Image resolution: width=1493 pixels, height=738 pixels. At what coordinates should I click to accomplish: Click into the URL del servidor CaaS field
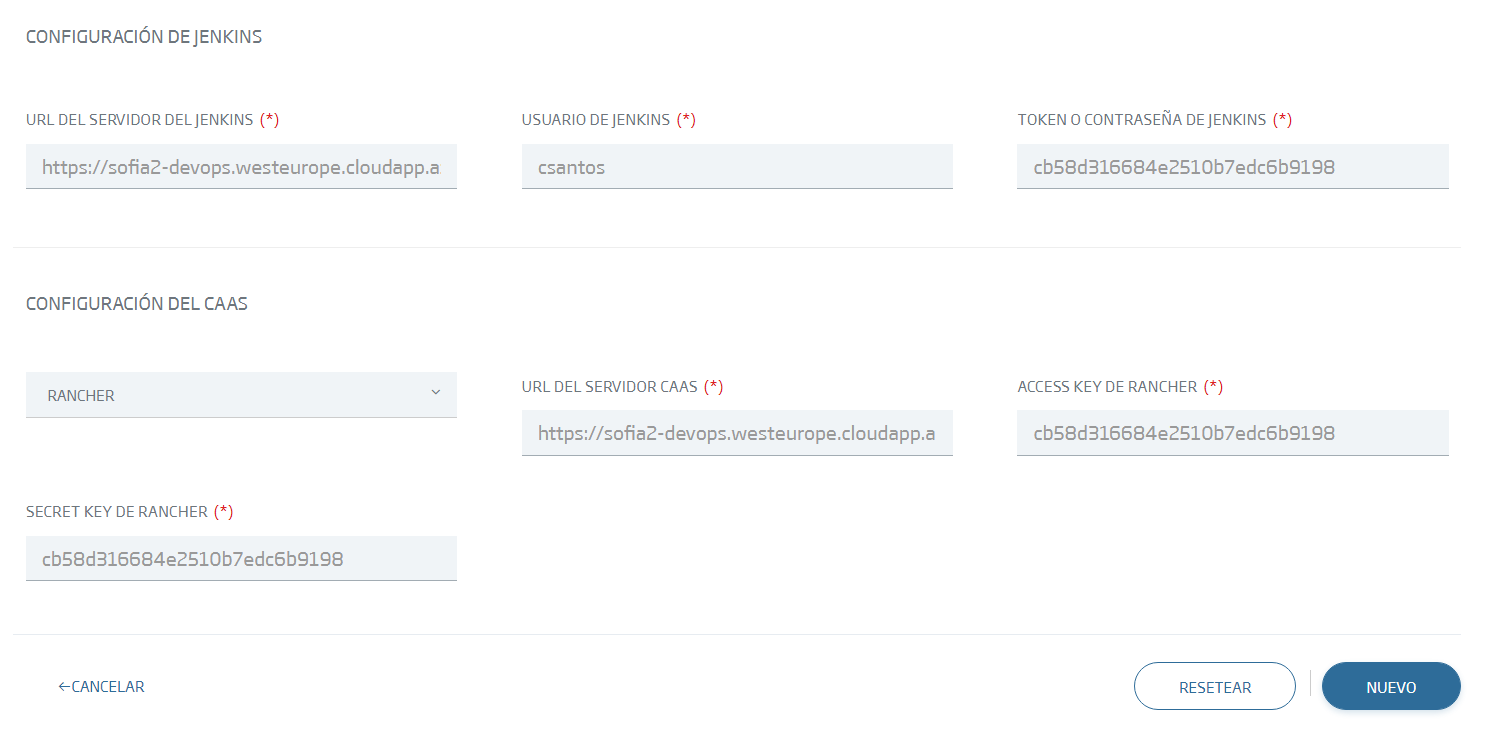[x=737, y=433]
